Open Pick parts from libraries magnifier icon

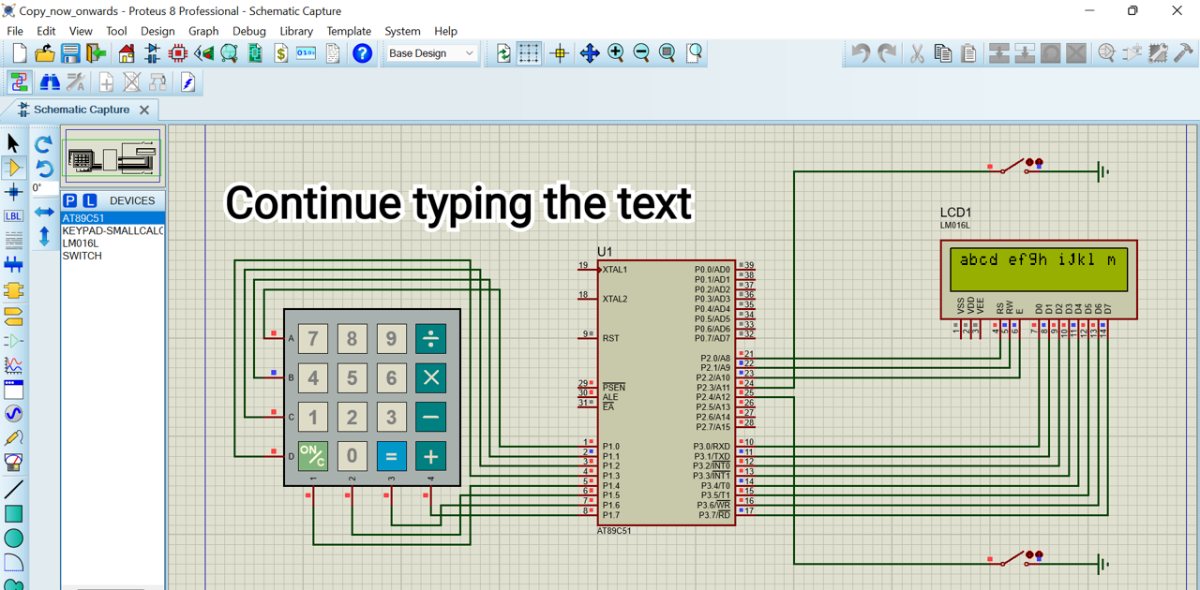[1106, 53]
